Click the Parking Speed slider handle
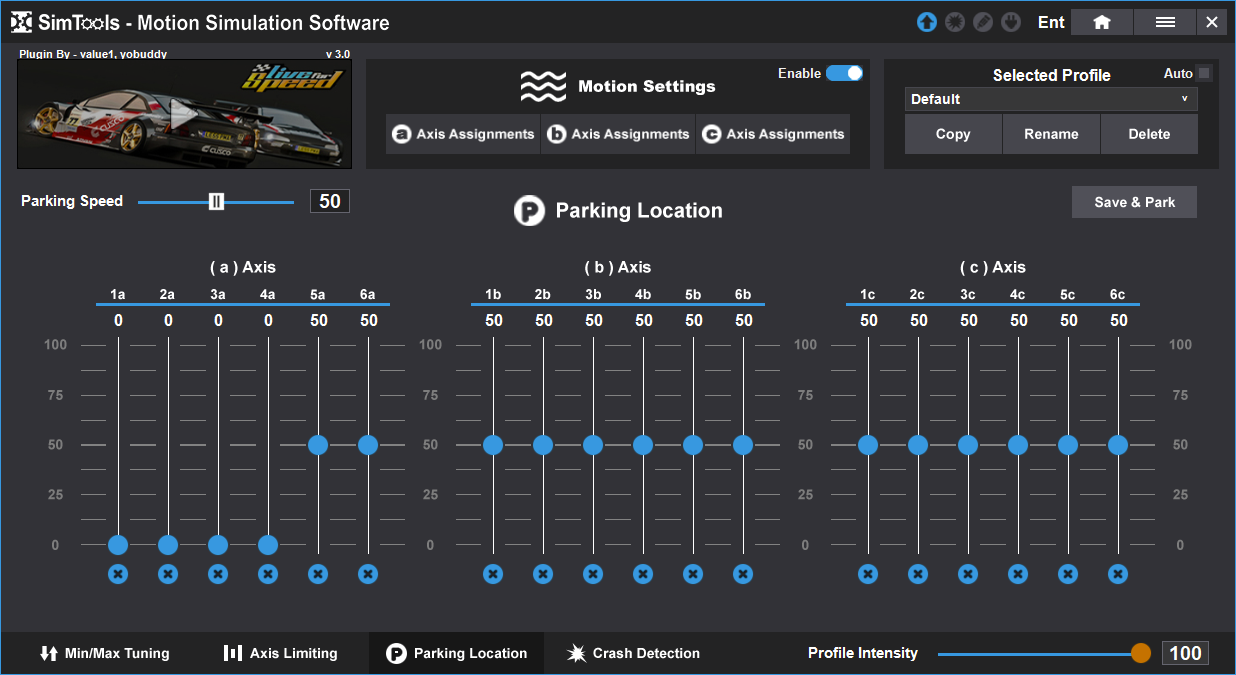This screenshot has width=1236, height=675. click(216, 201)
